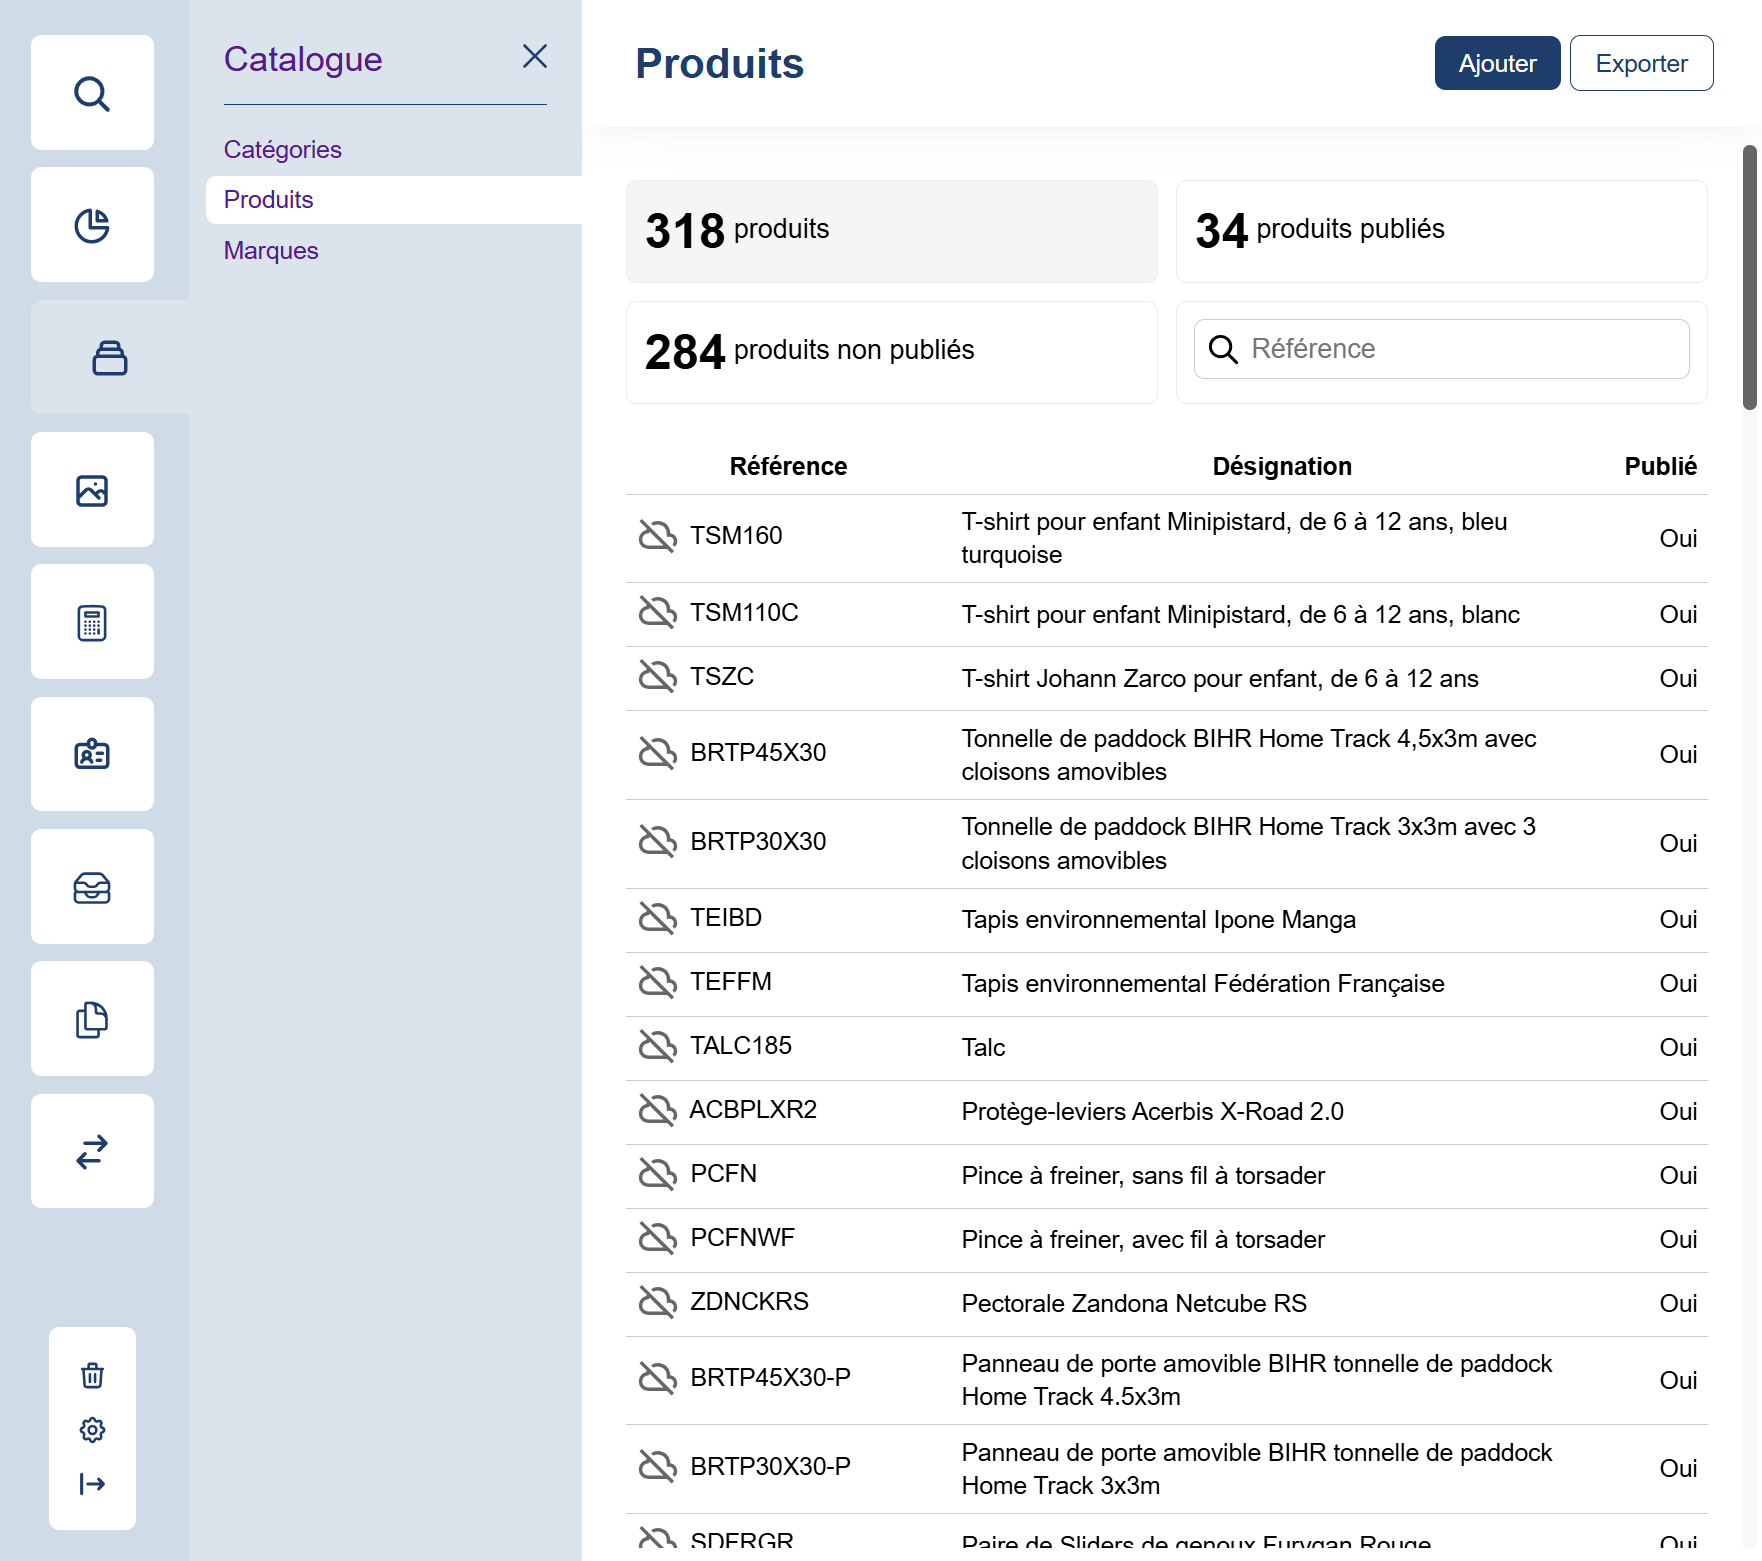
Task: Filter by 284 produits non publiés card
Action: click(x=891, y=352)
